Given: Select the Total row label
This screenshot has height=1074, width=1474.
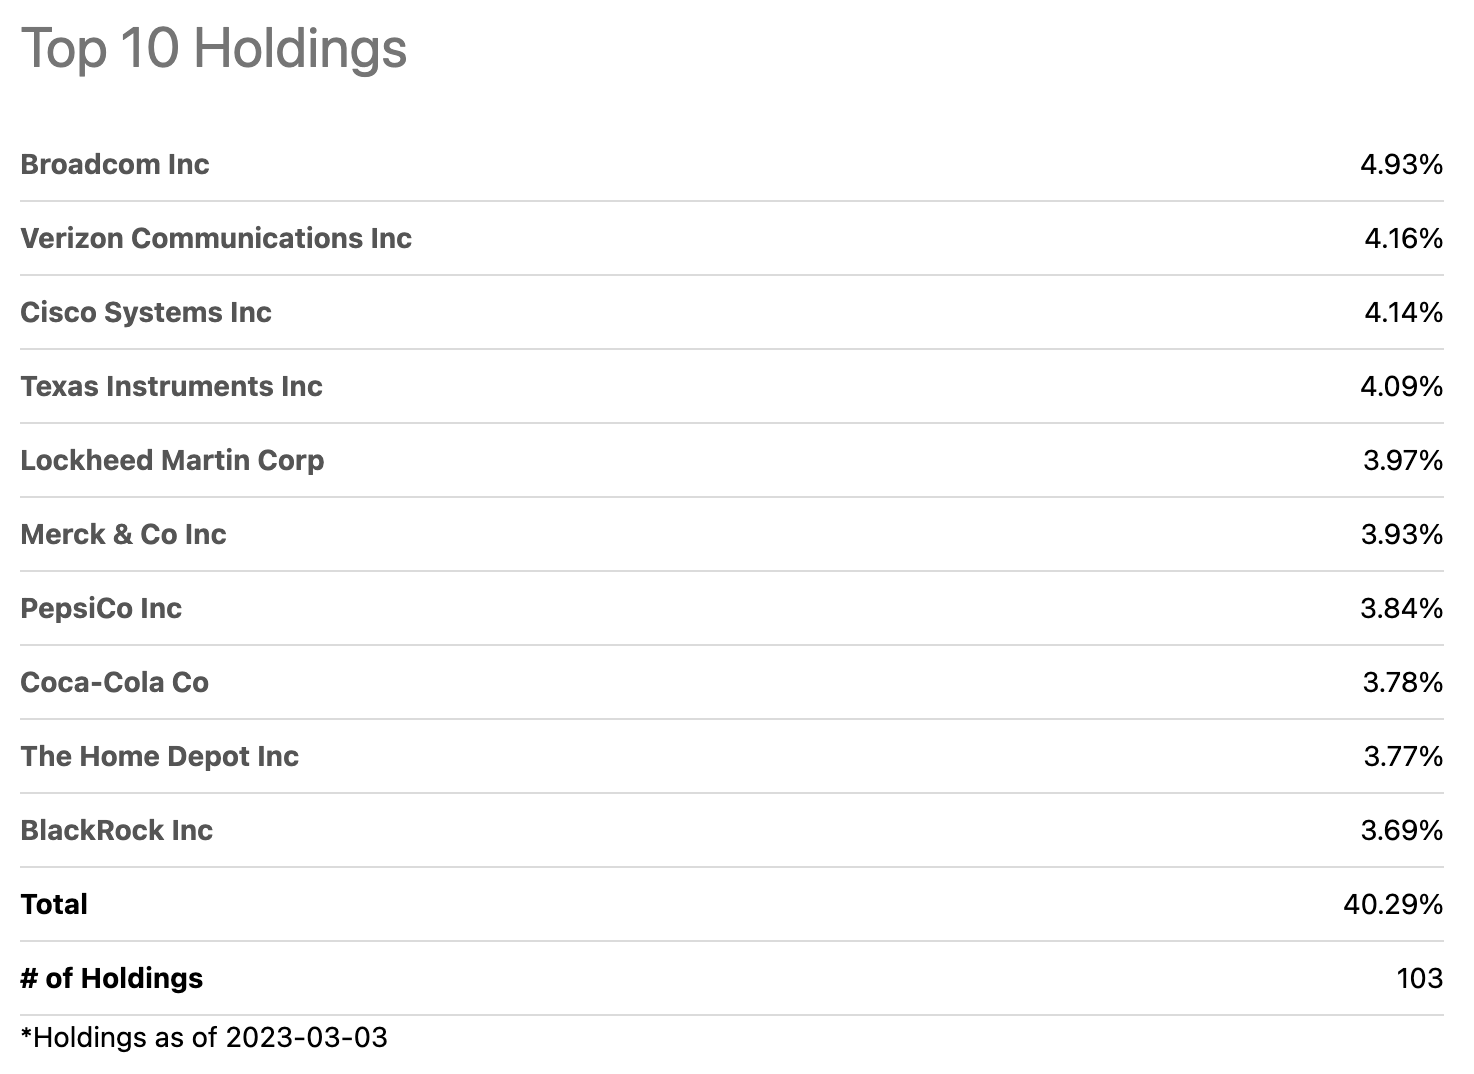Looking at the screenshot, I should pos(54,904).
